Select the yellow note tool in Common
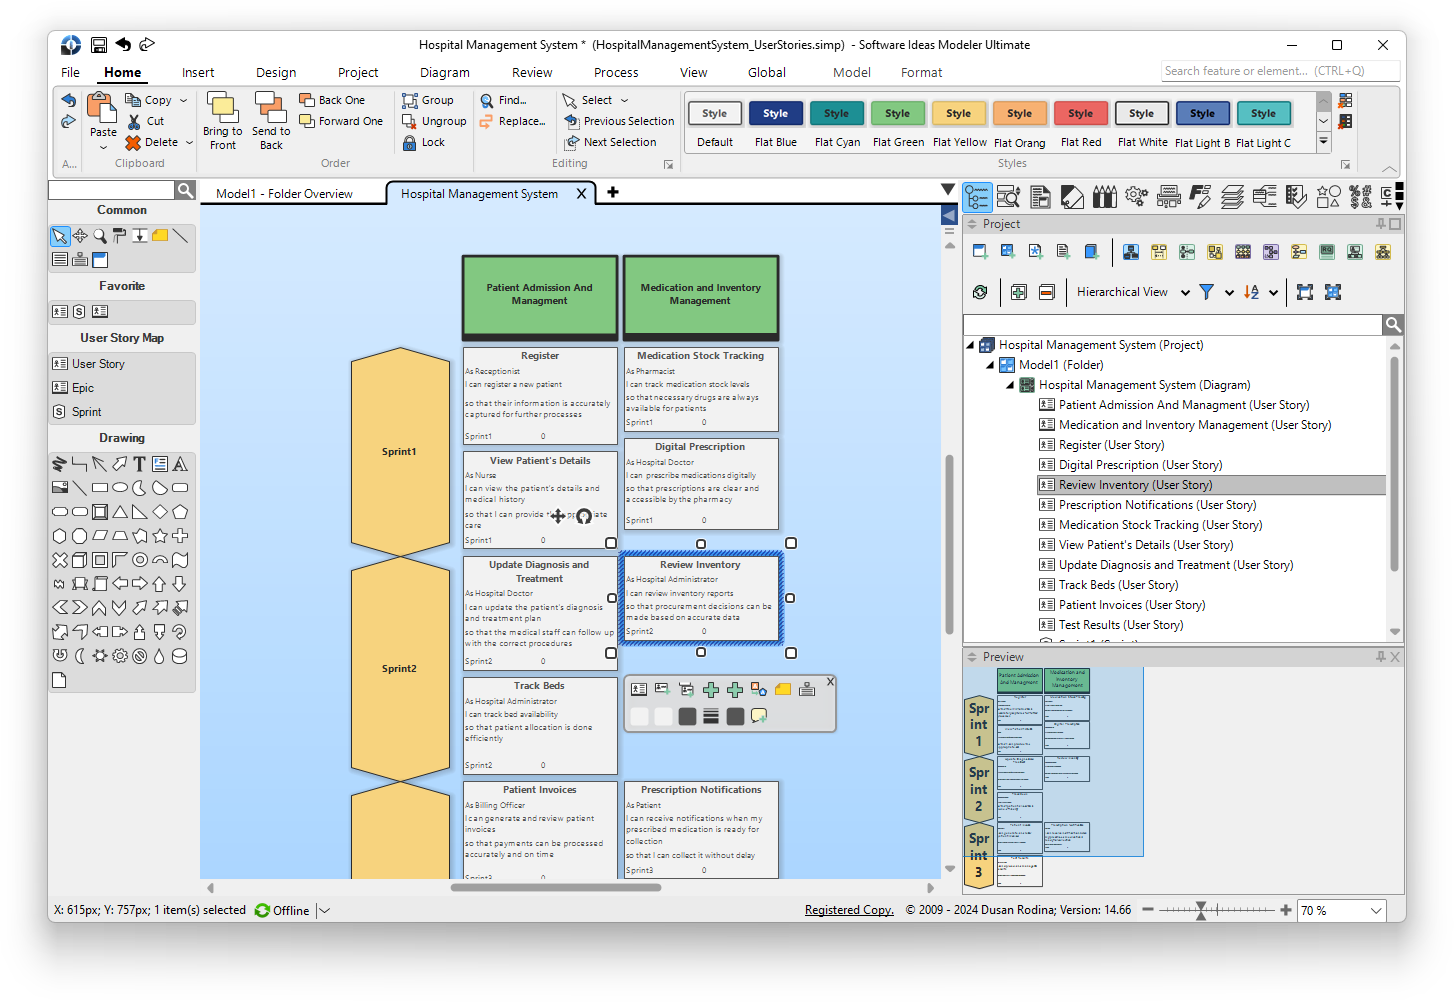 160,236
